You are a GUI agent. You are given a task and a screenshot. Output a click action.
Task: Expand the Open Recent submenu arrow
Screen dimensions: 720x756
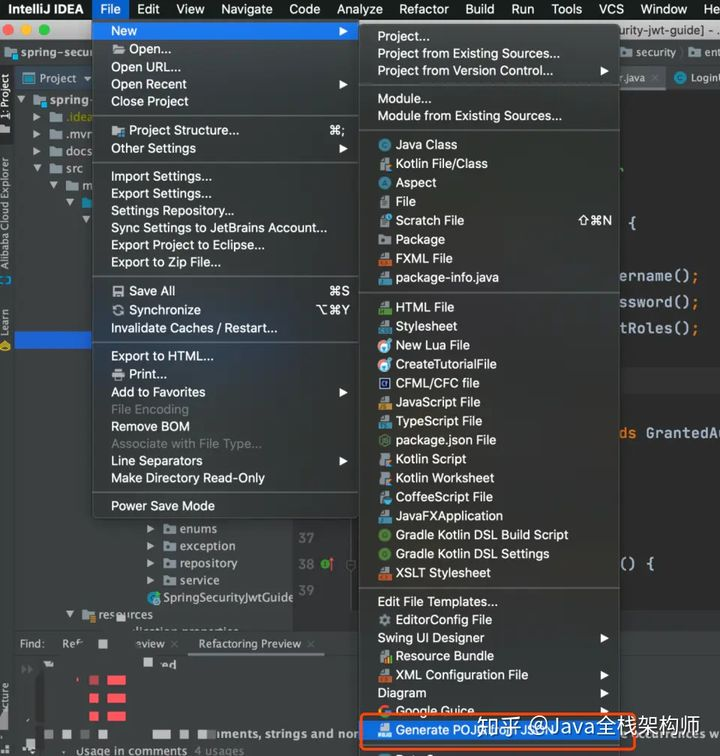(x=343, y=84)
